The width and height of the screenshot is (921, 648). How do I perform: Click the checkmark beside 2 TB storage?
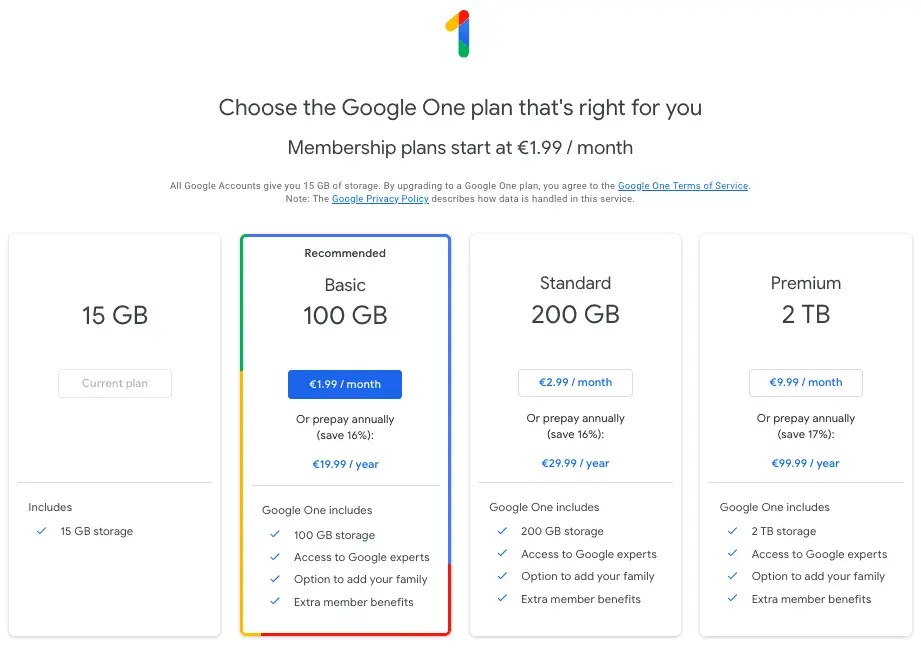(732, 531)
